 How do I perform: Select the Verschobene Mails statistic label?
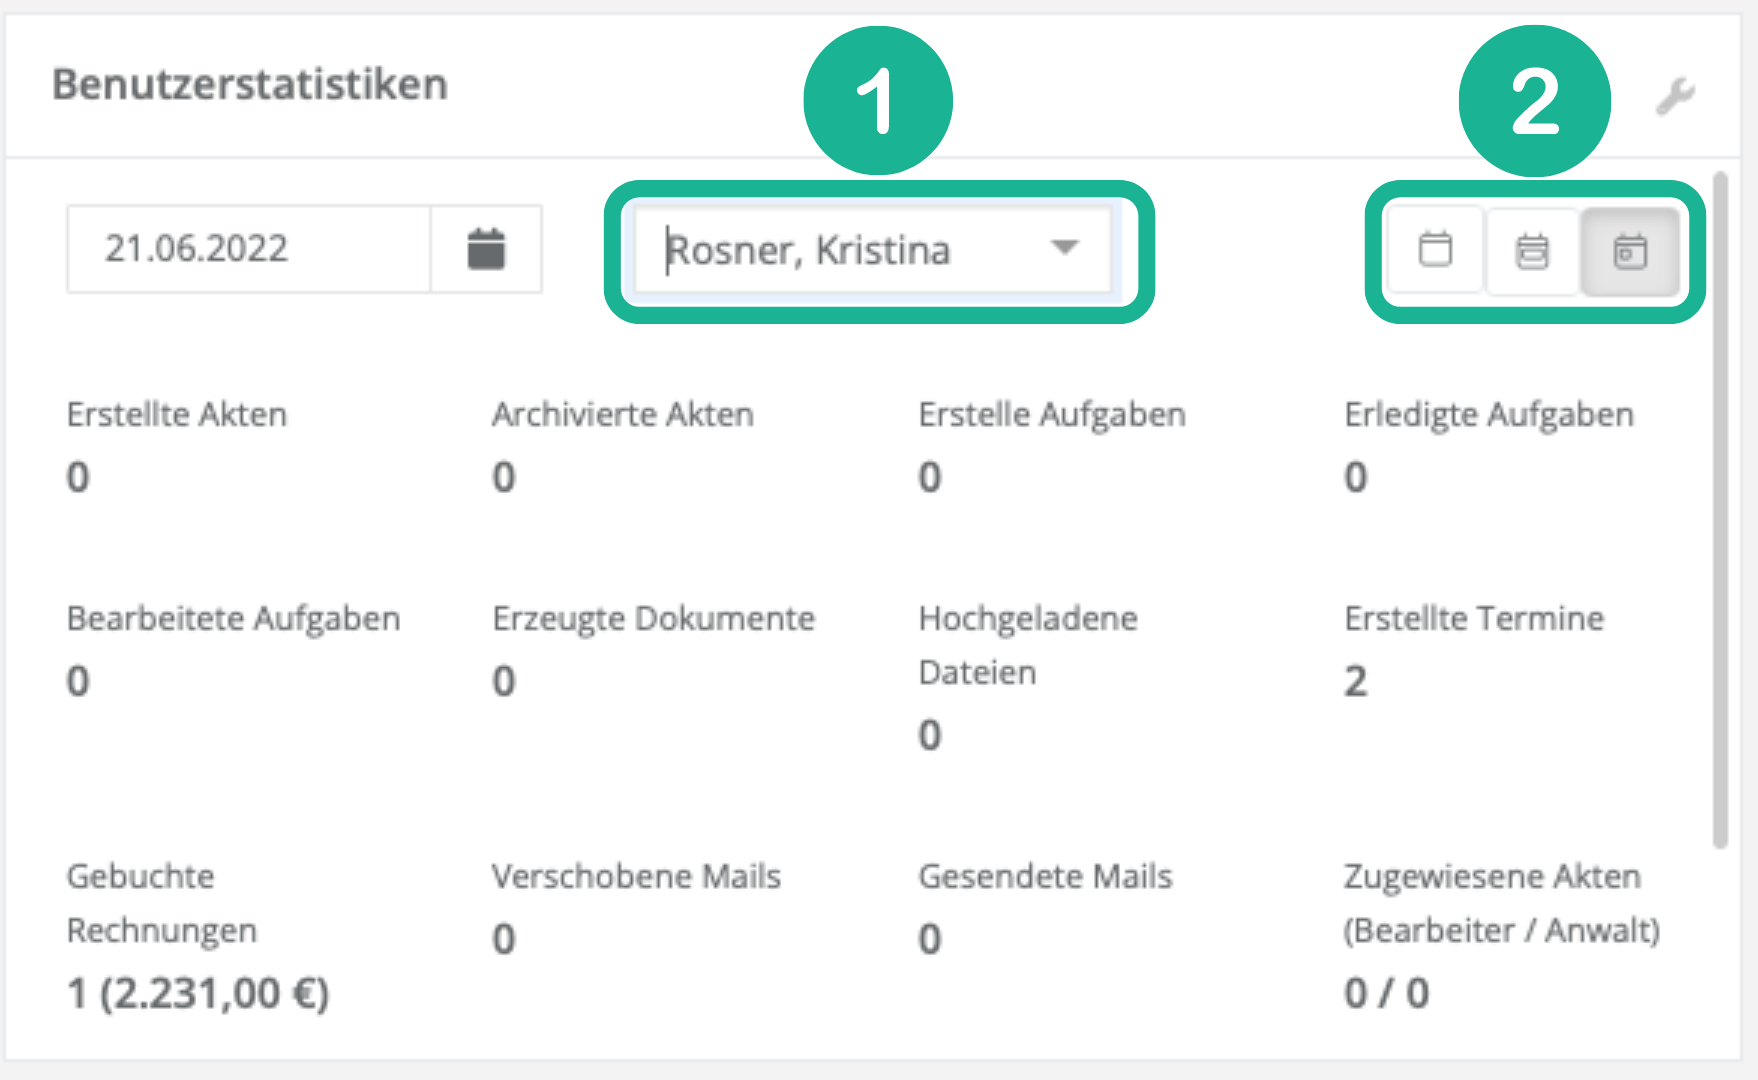coord(636,877)
